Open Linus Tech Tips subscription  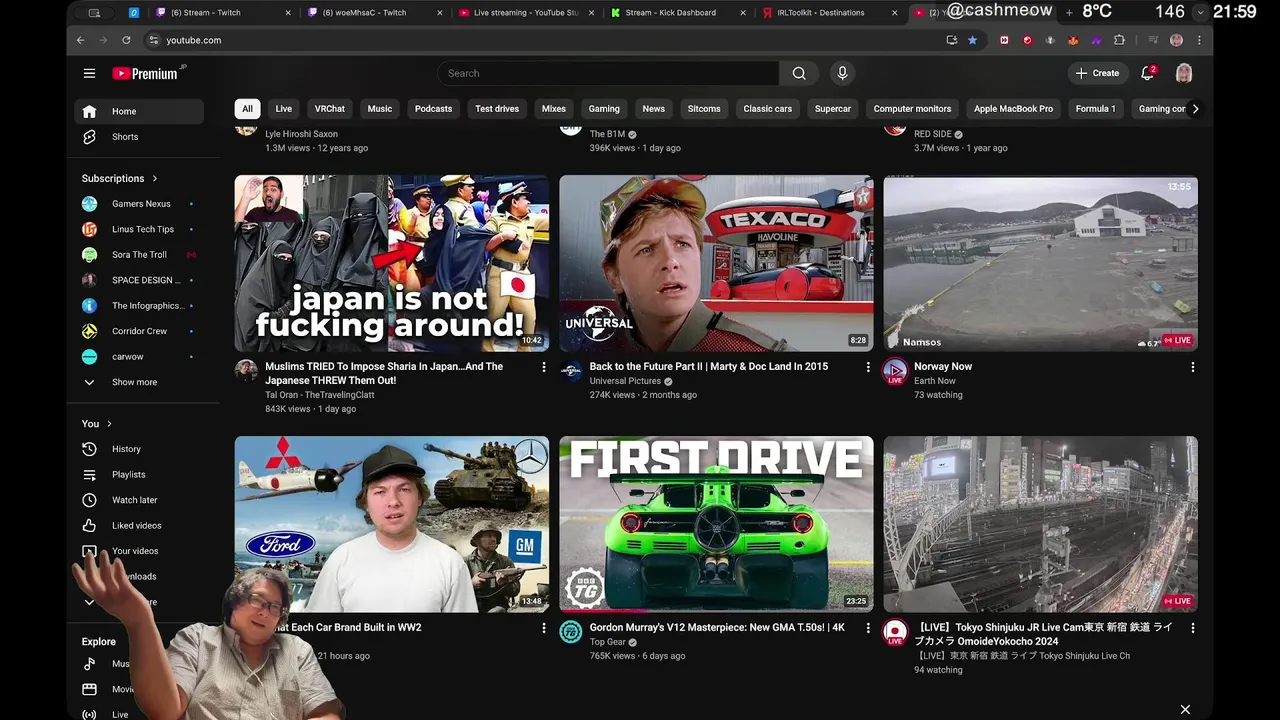point(139,229)
